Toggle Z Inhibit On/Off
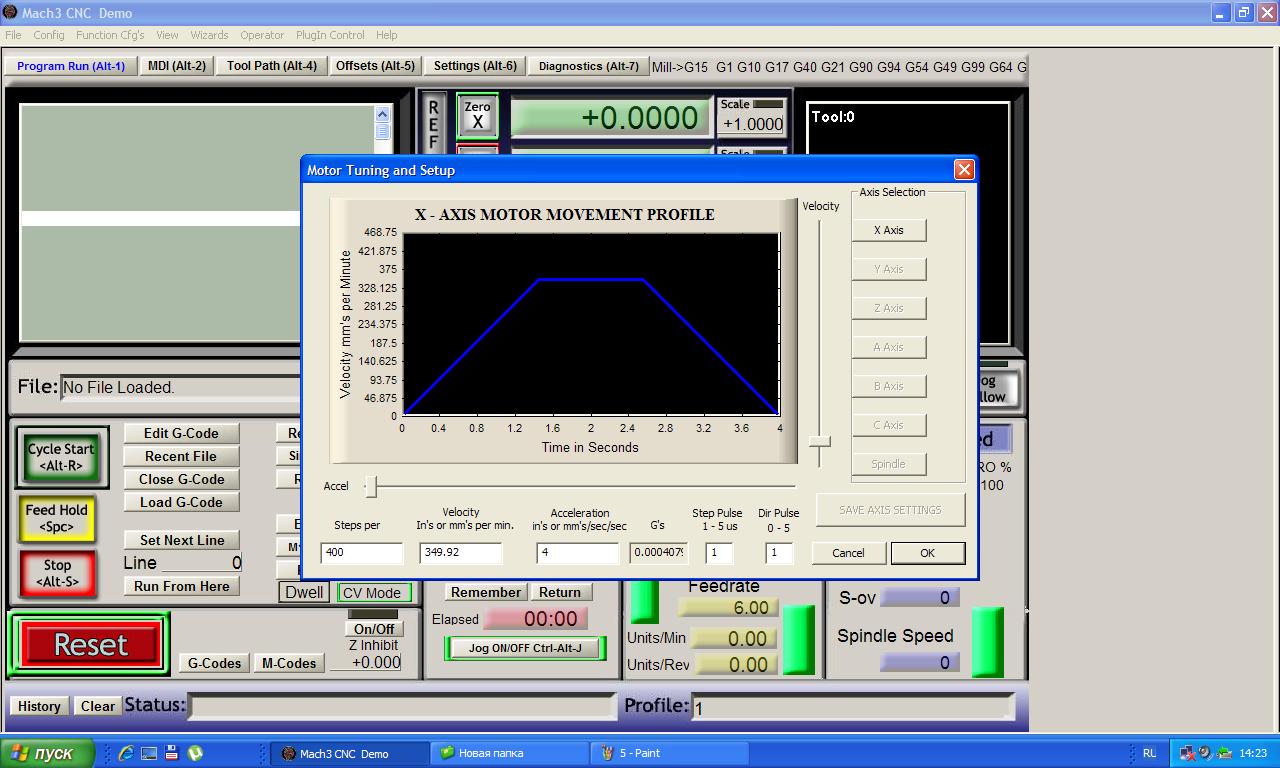 (374, 629)
